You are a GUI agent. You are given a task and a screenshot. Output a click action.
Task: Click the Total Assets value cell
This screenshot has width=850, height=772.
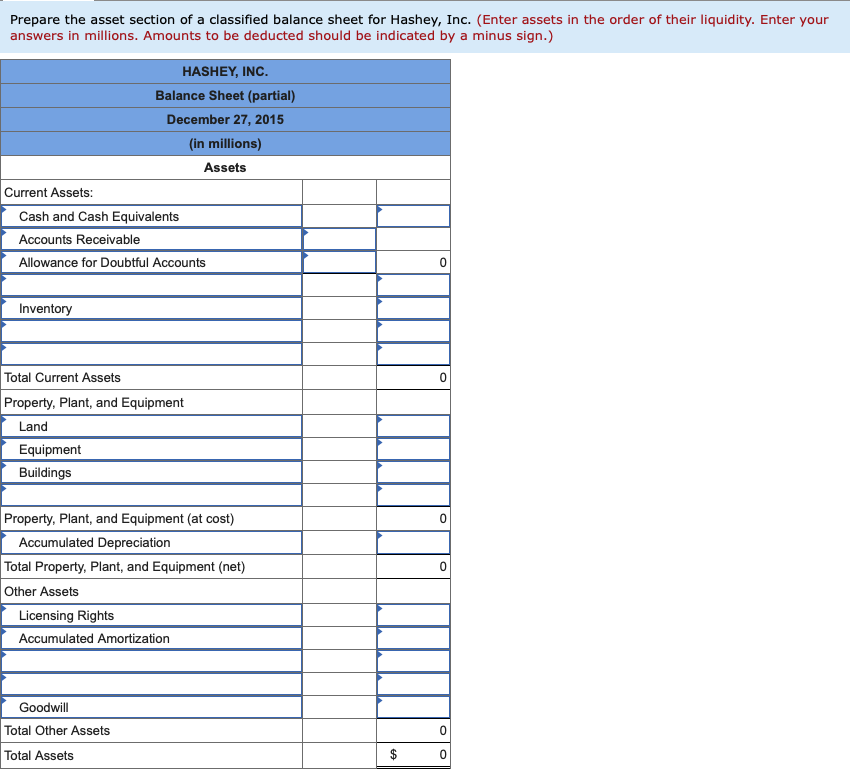(x=413, y=755)
